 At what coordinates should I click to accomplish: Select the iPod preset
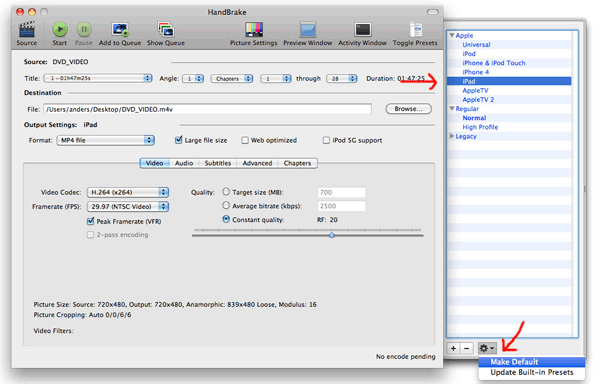pos(469,54)
